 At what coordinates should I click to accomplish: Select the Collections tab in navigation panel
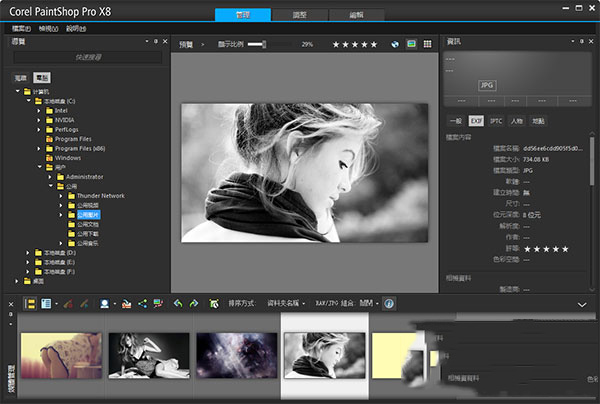20,78
